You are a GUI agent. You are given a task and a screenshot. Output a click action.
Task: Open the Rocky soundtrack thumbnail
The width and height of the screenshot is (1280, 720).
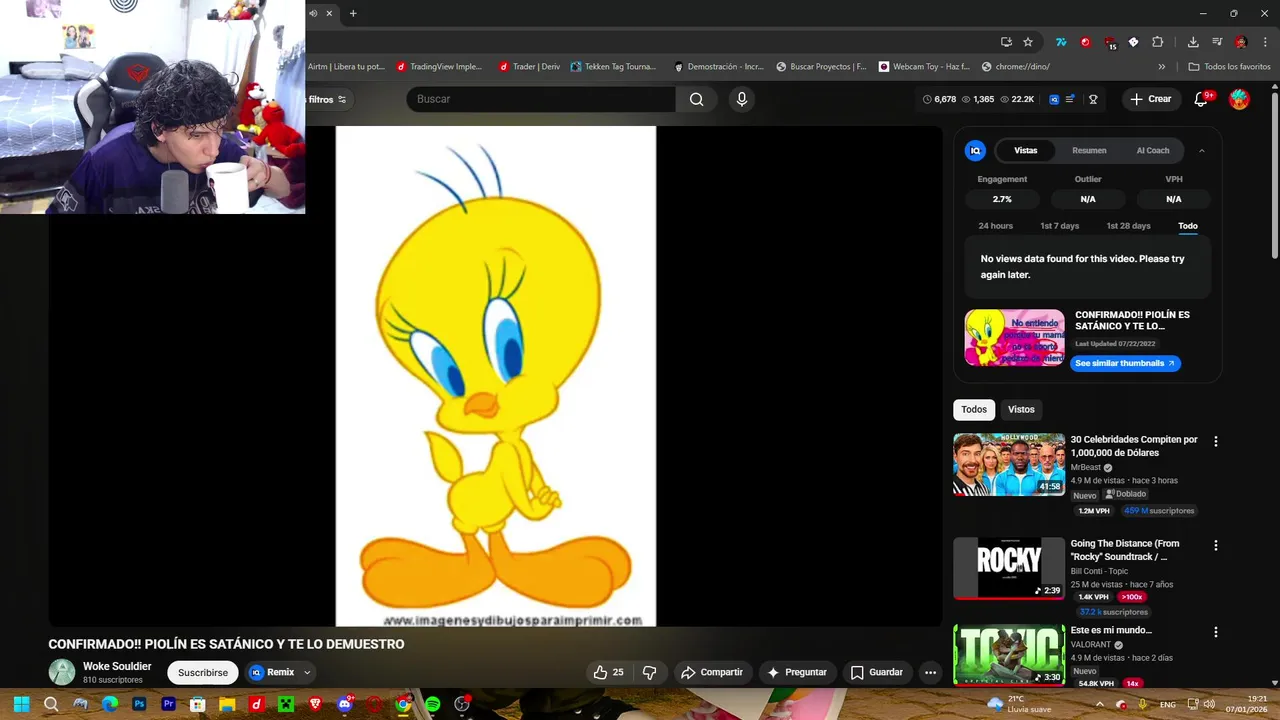pos(1009,568)
